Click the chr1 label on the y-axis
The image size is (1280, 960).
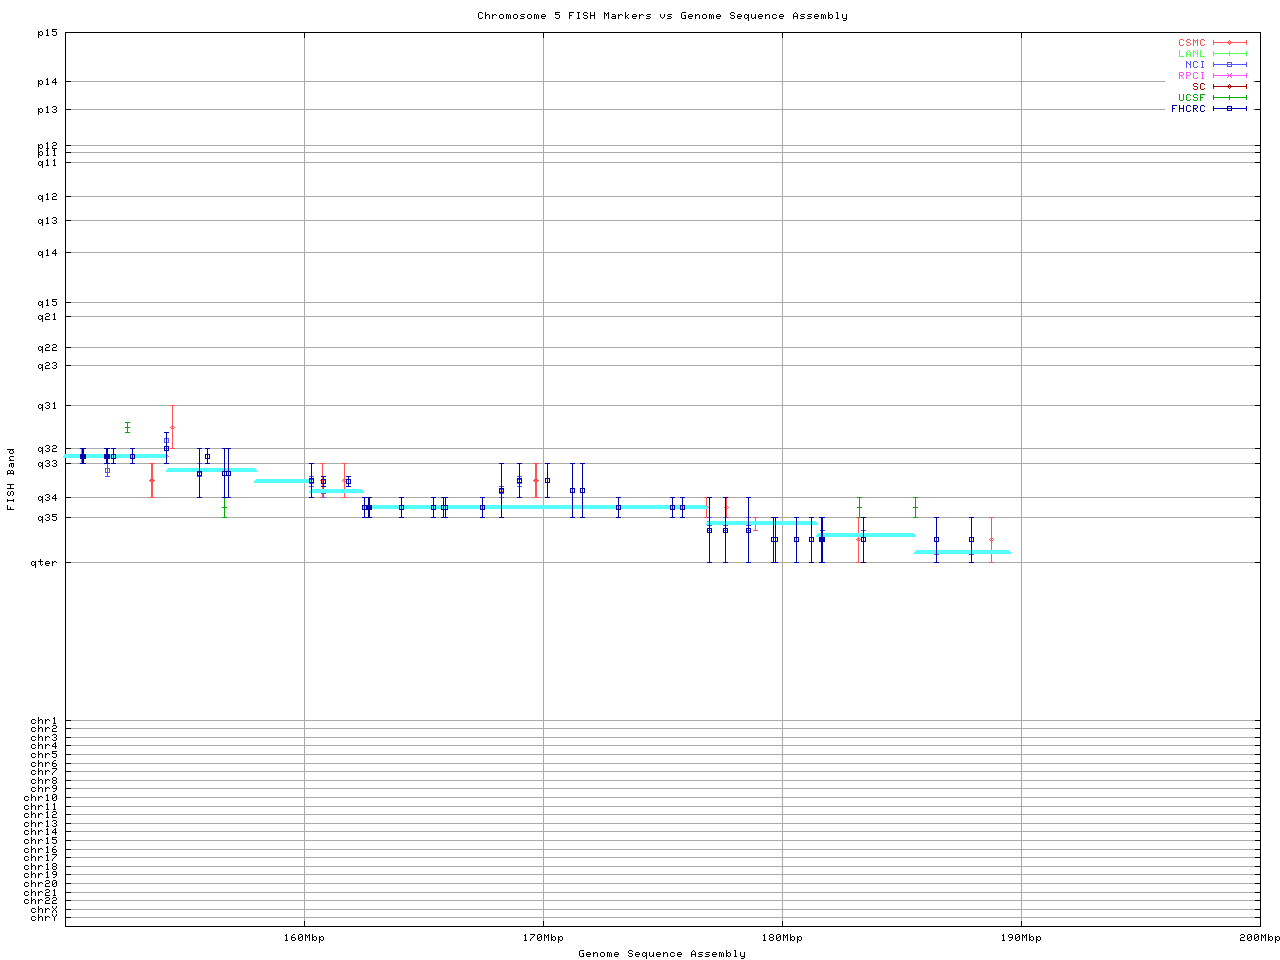(44, 721)
